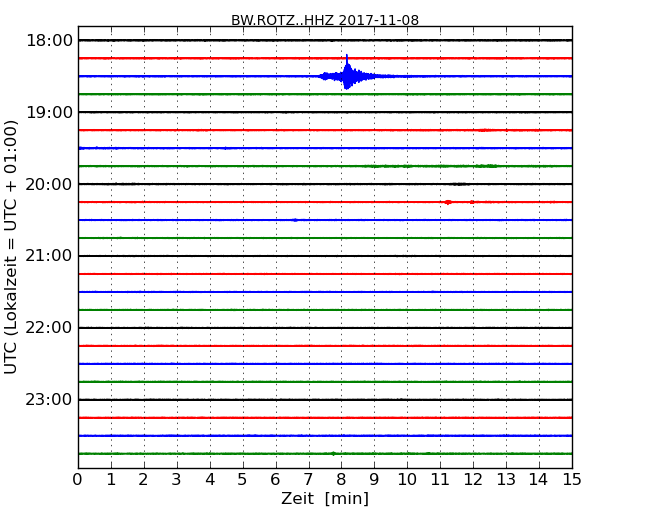Screen dimensions: 650x520
Task: Select x-axis tick label 5
Action: coord(243,480)
